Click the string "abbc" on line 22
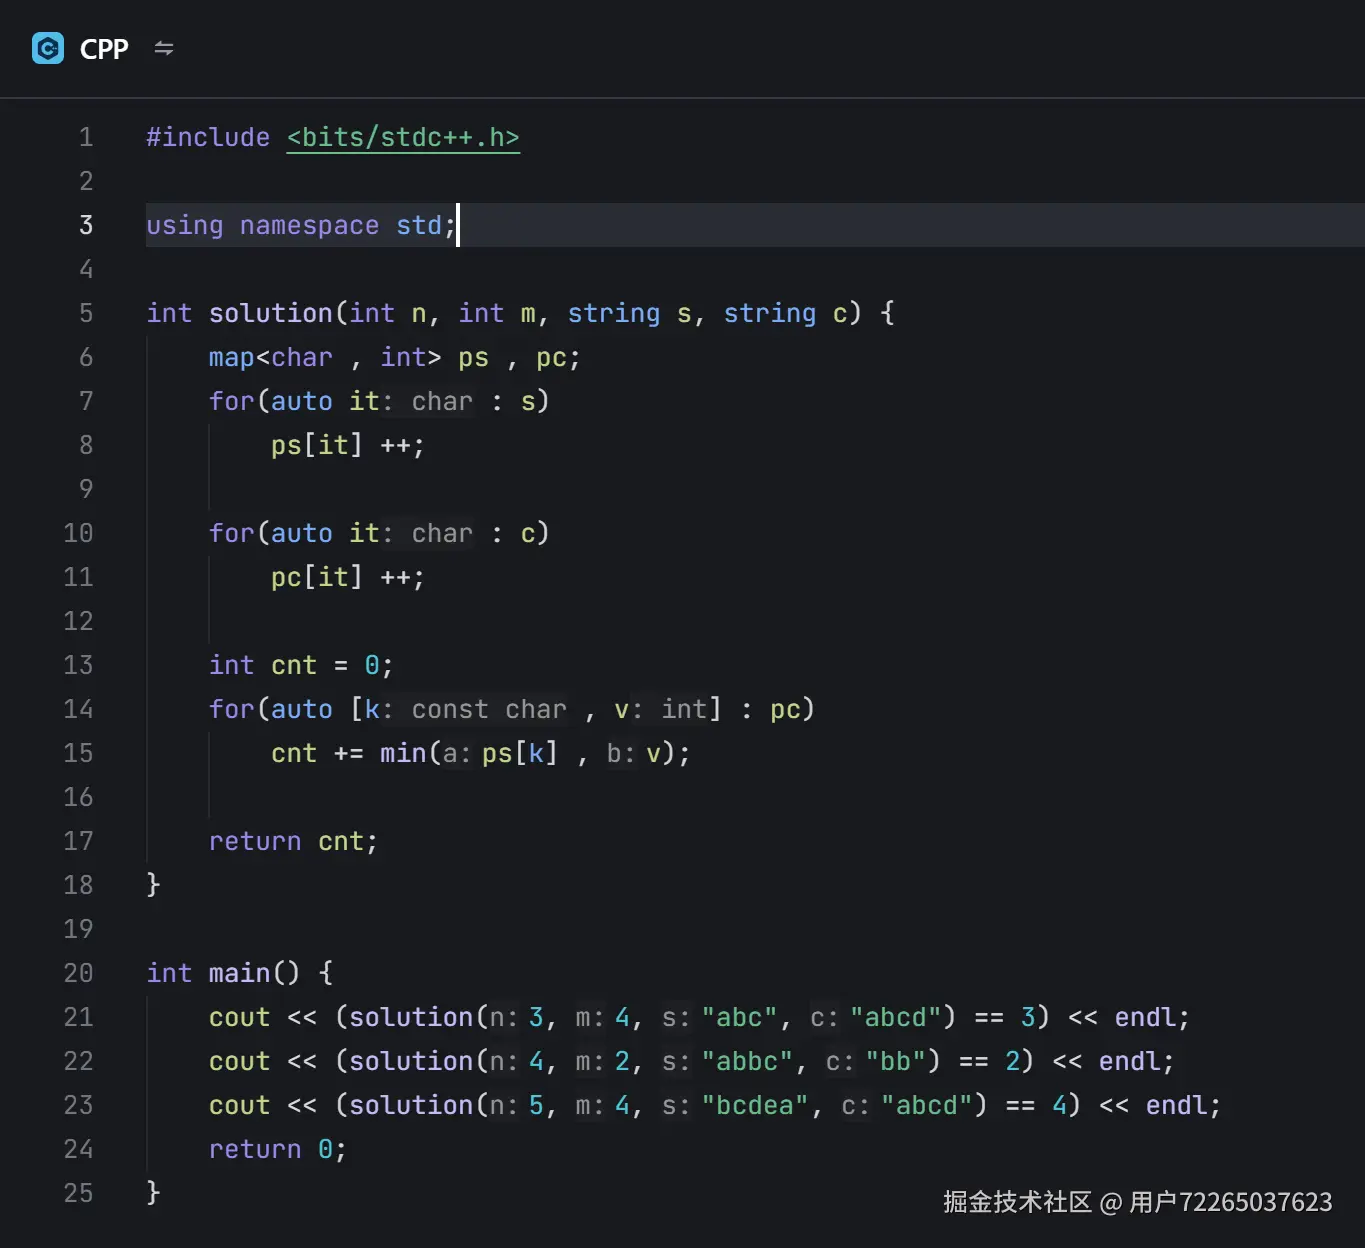Image resolution: width=1365 pixels, height=1248 pixels. pyautogui.click(x=747, y=1061)
